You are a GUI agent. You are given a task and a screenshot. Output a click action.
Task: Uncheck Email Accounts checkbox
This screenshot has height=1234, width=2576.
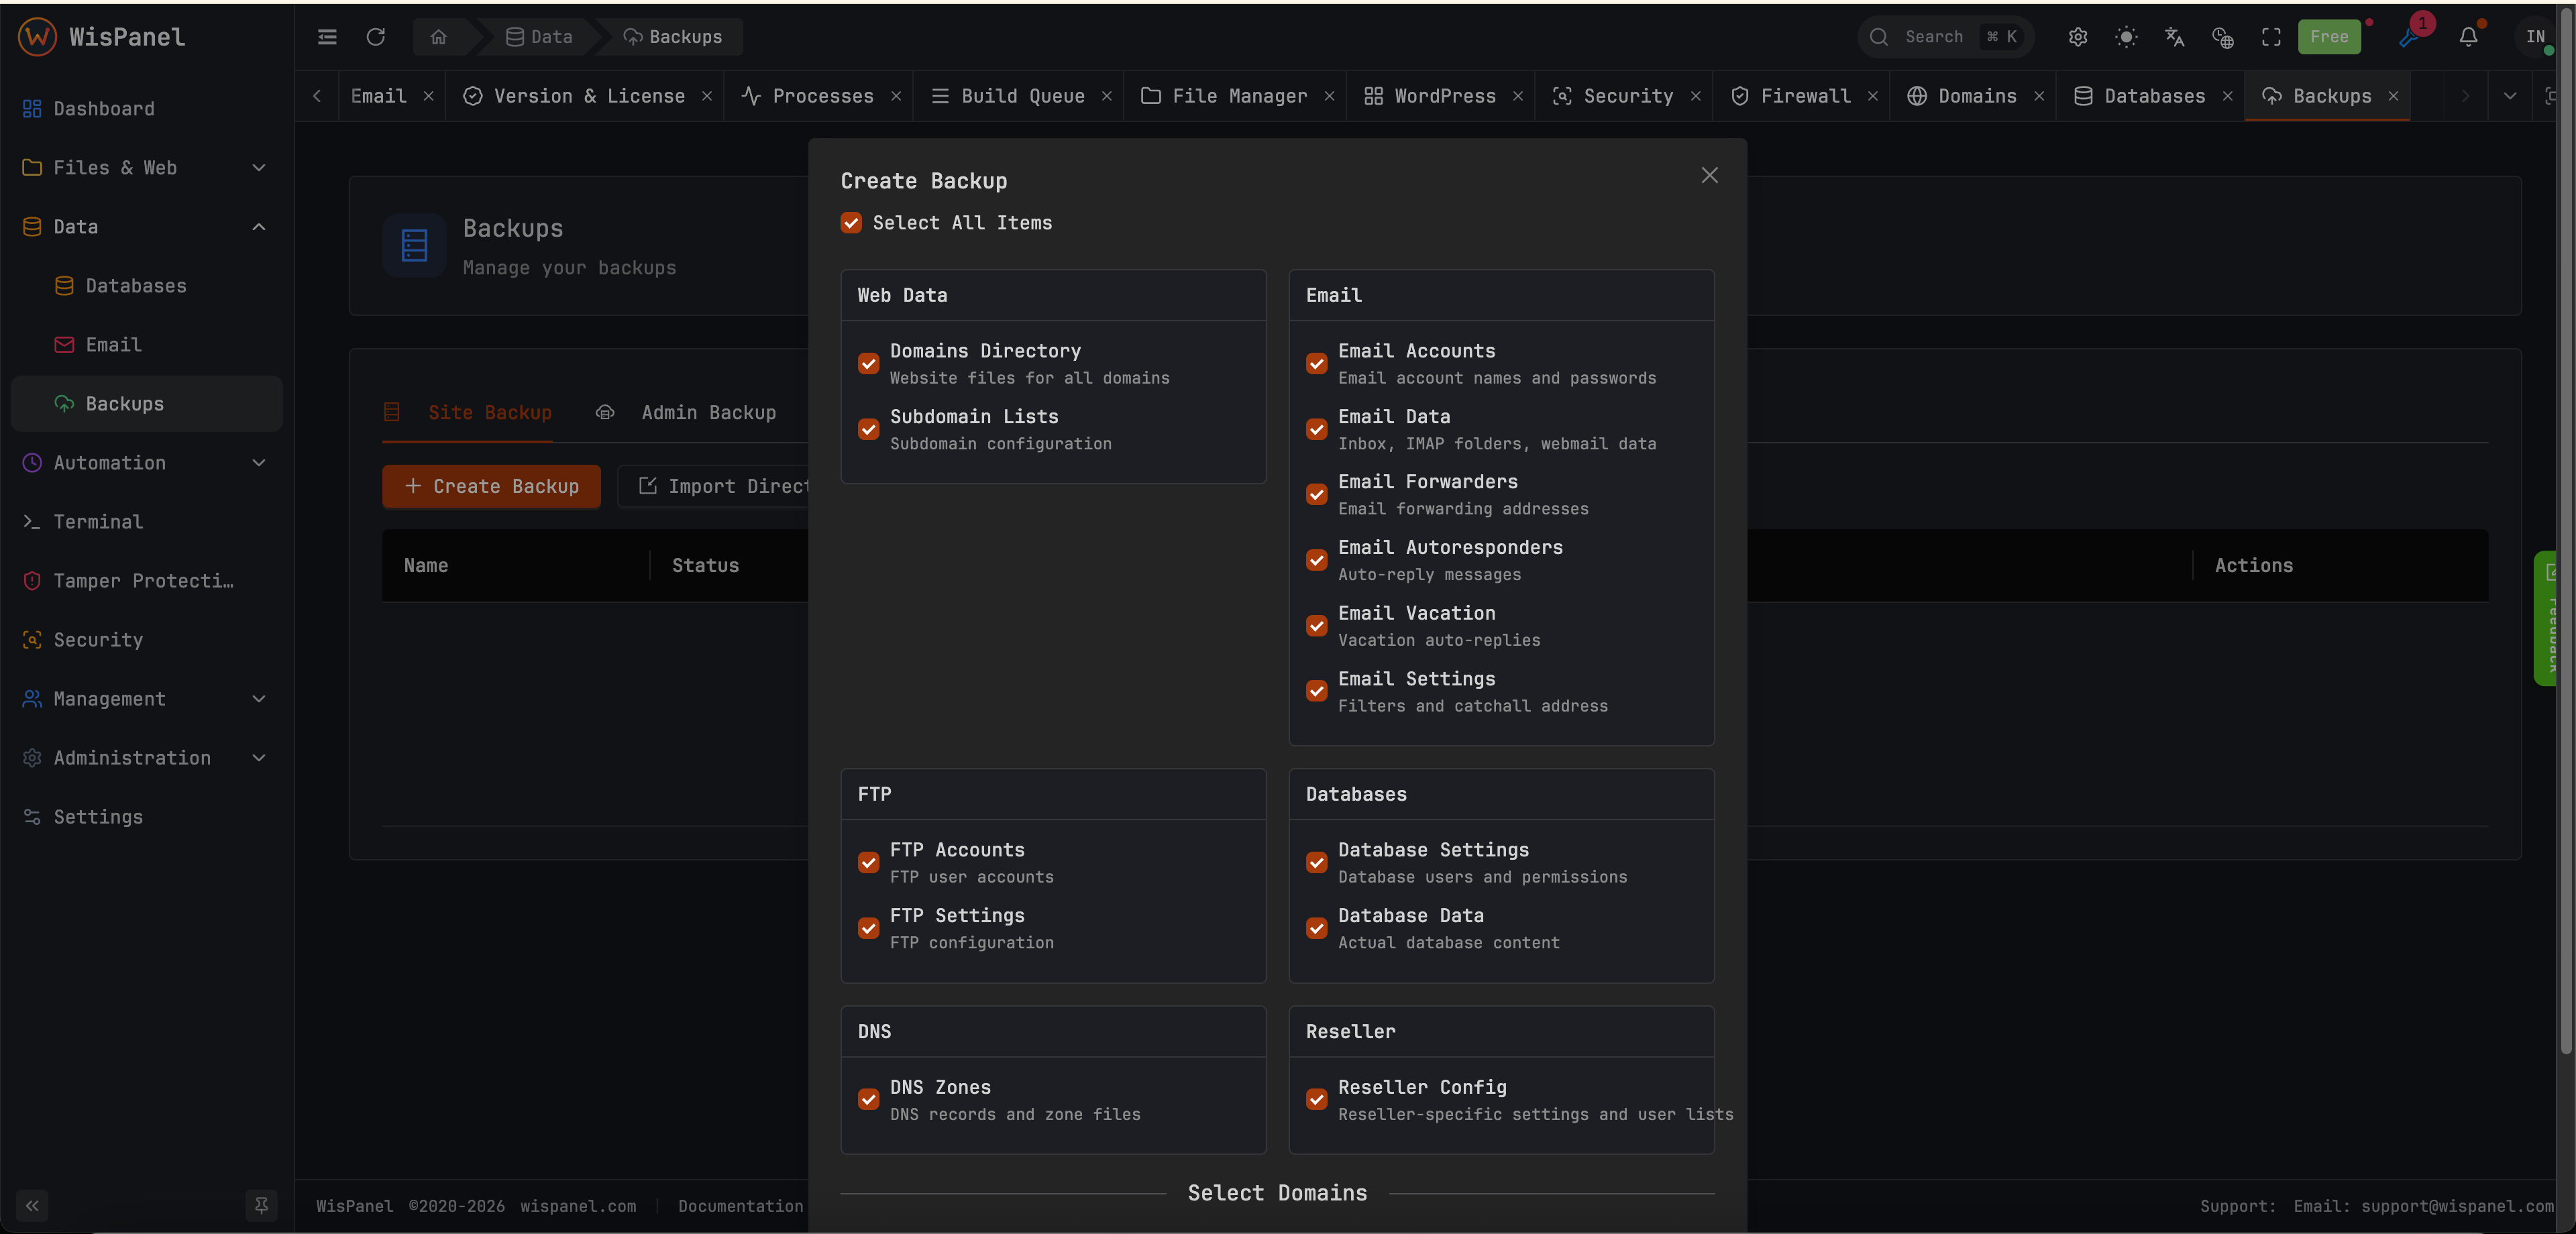click(1316, 364)
